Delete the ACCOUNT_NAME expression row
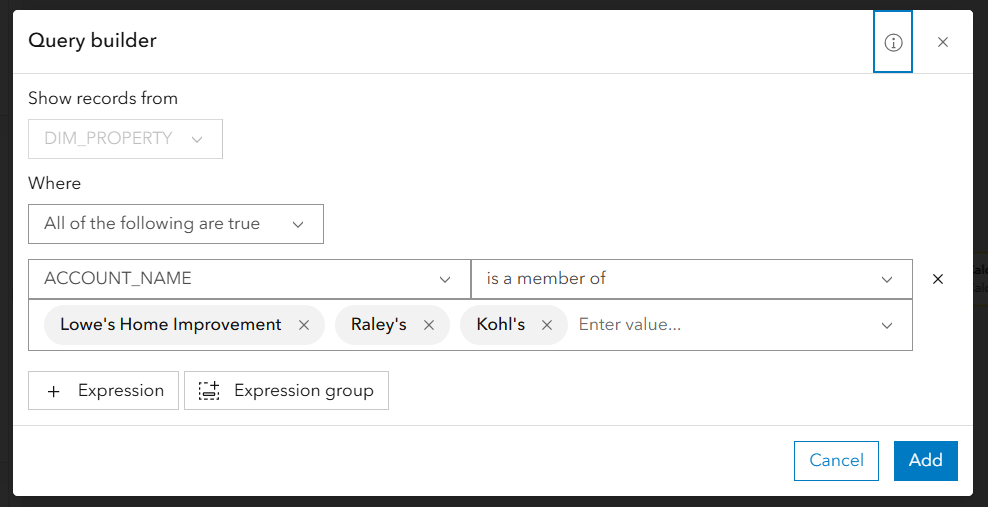Viewport: 988px width, 507px height. click(x=938, y=279)
